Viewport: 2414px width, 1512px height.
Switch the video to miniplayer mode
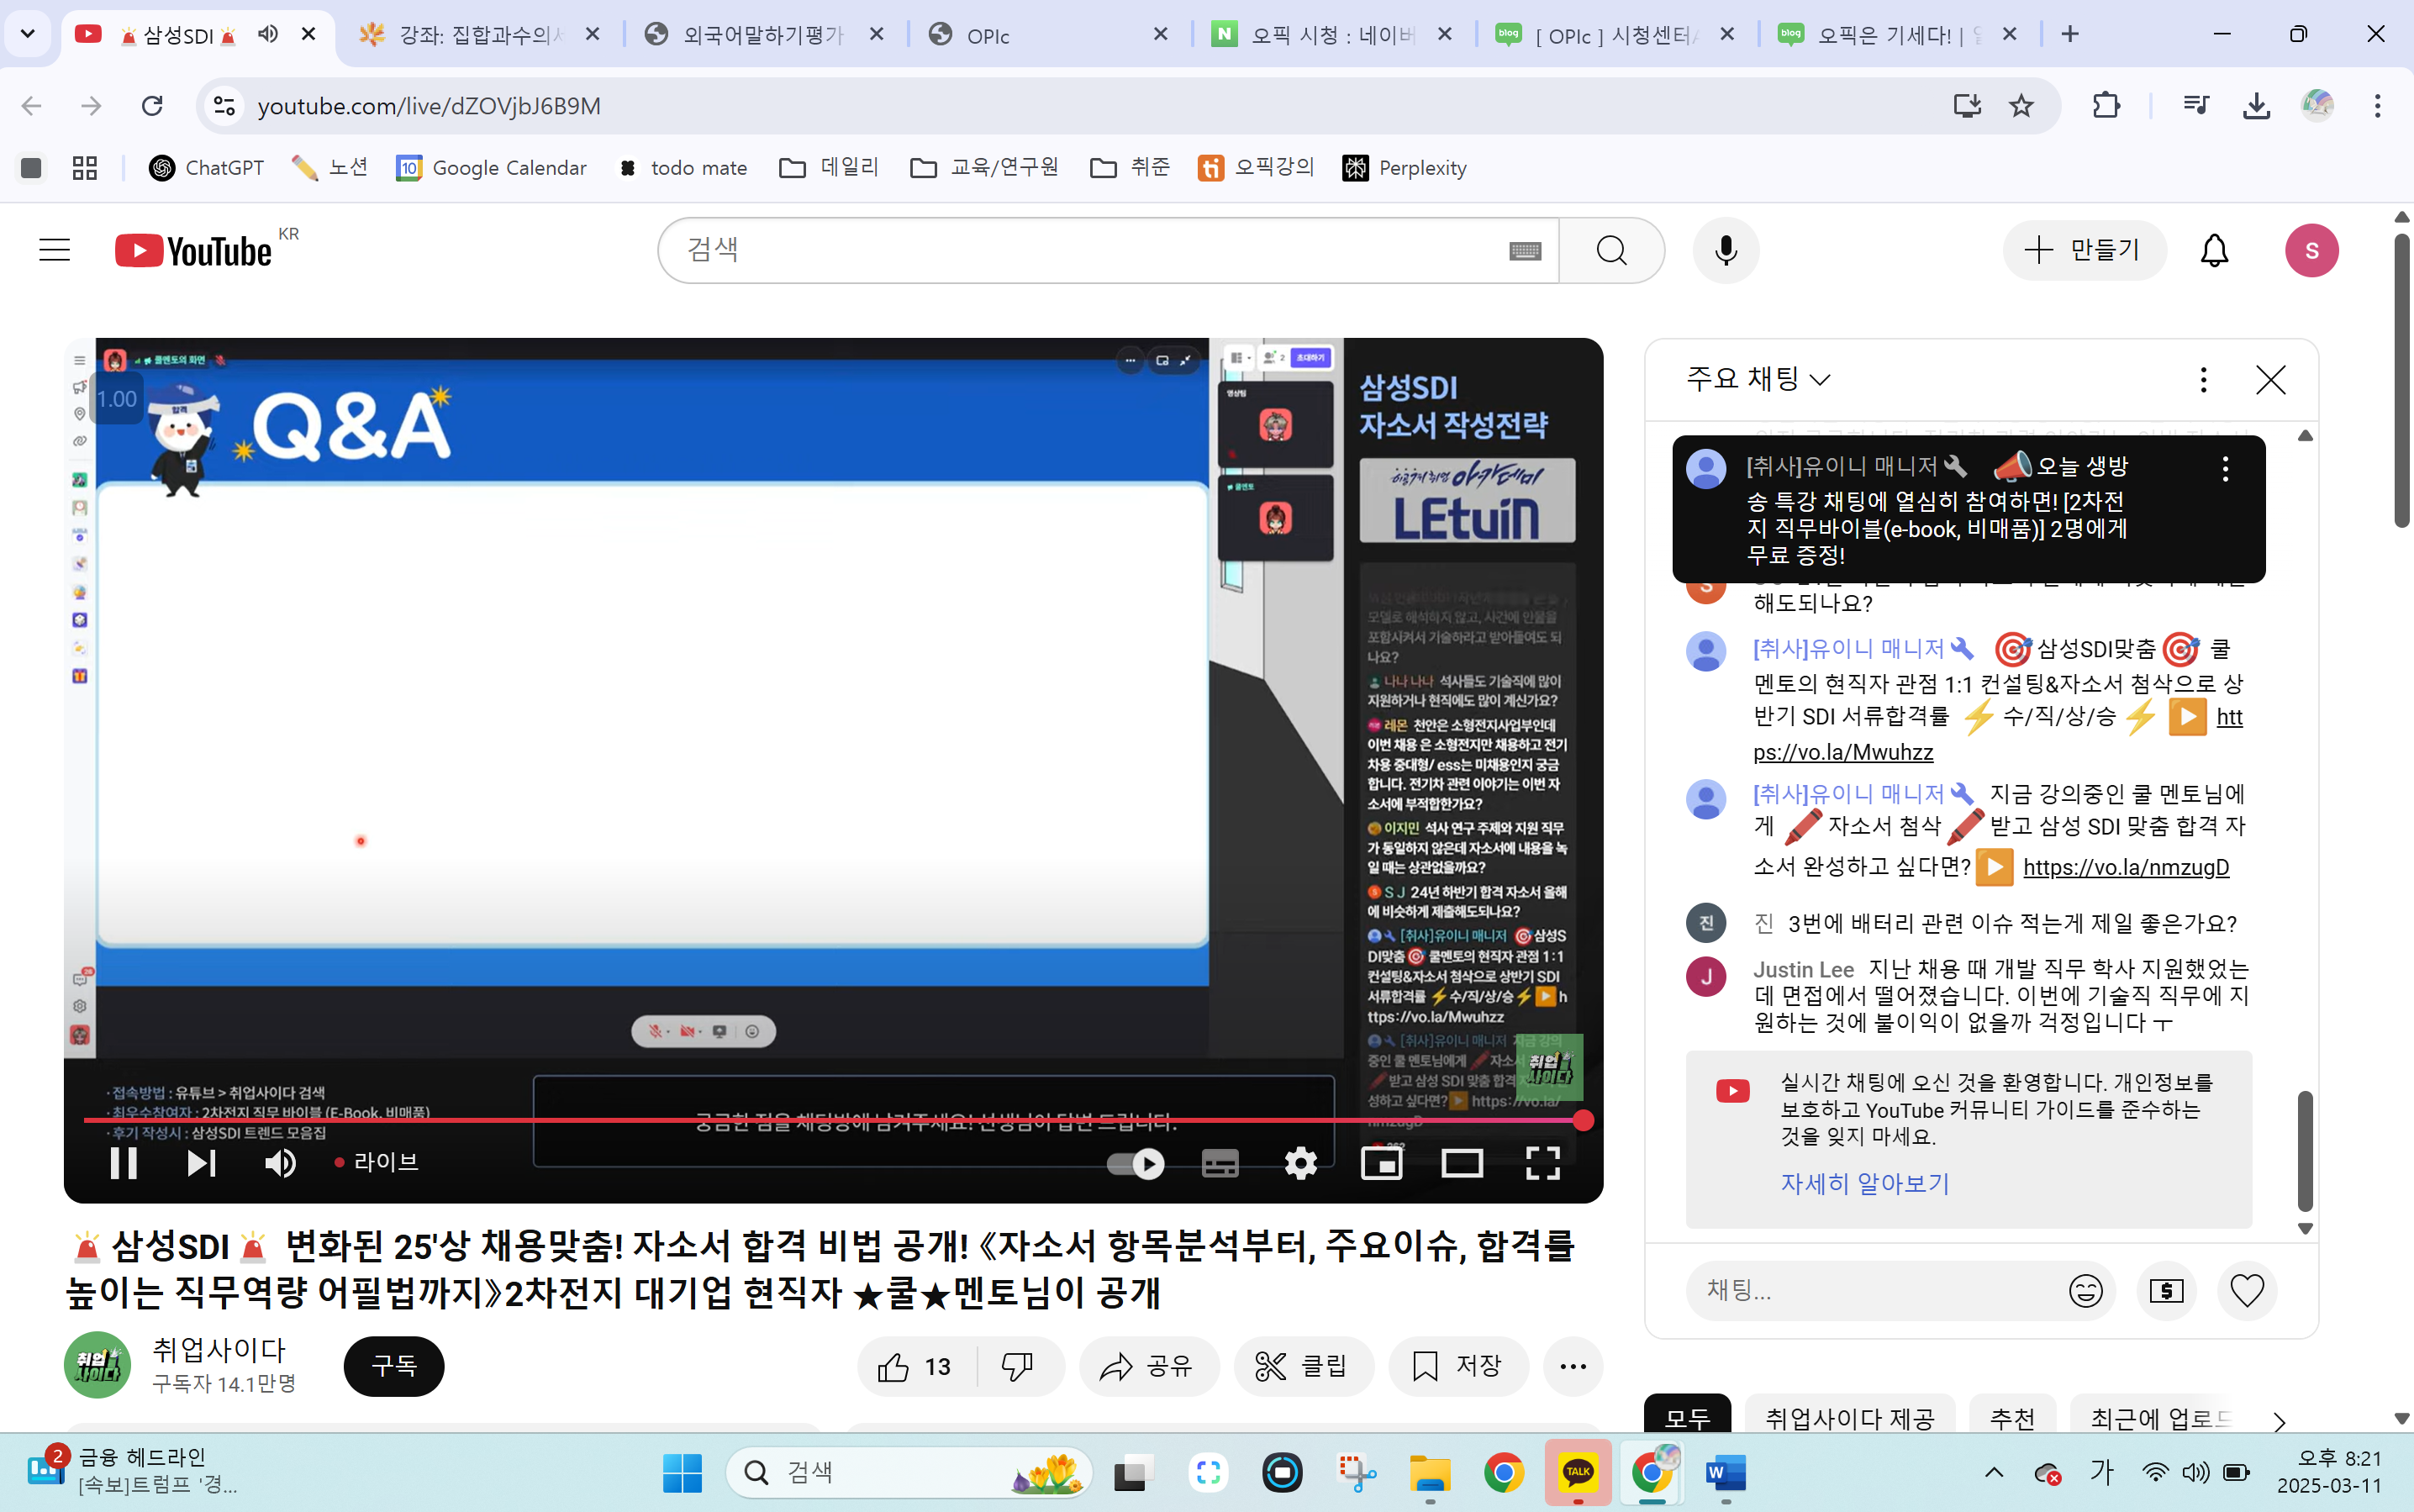1381,1163
